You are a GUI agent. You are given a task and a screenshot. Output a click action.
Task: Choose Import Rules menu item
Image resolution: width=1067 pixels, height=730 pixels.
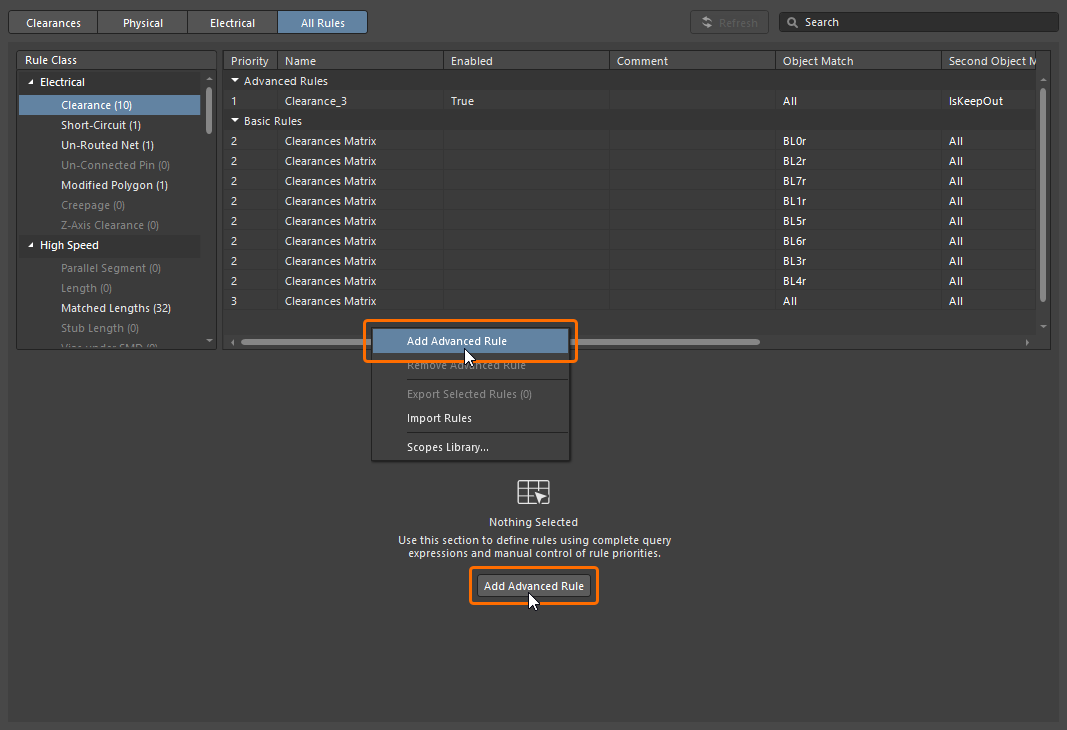pos(470,418)
